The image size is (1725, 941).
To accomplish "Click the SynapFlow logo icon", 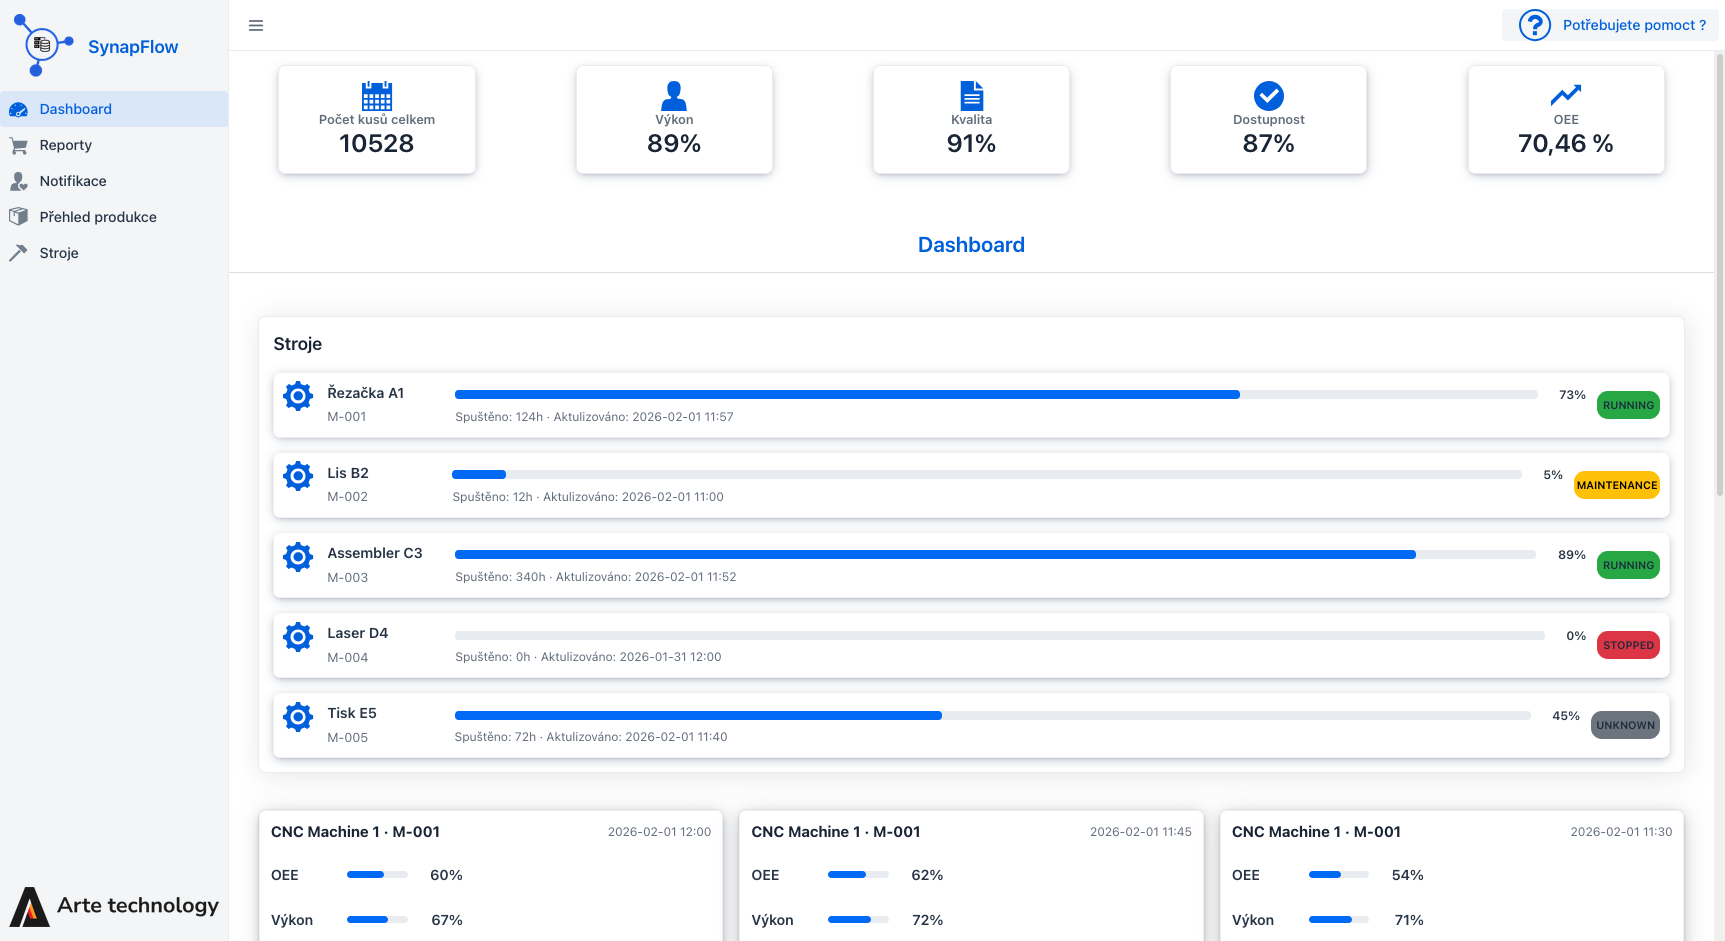I will (x=42, y=45).
